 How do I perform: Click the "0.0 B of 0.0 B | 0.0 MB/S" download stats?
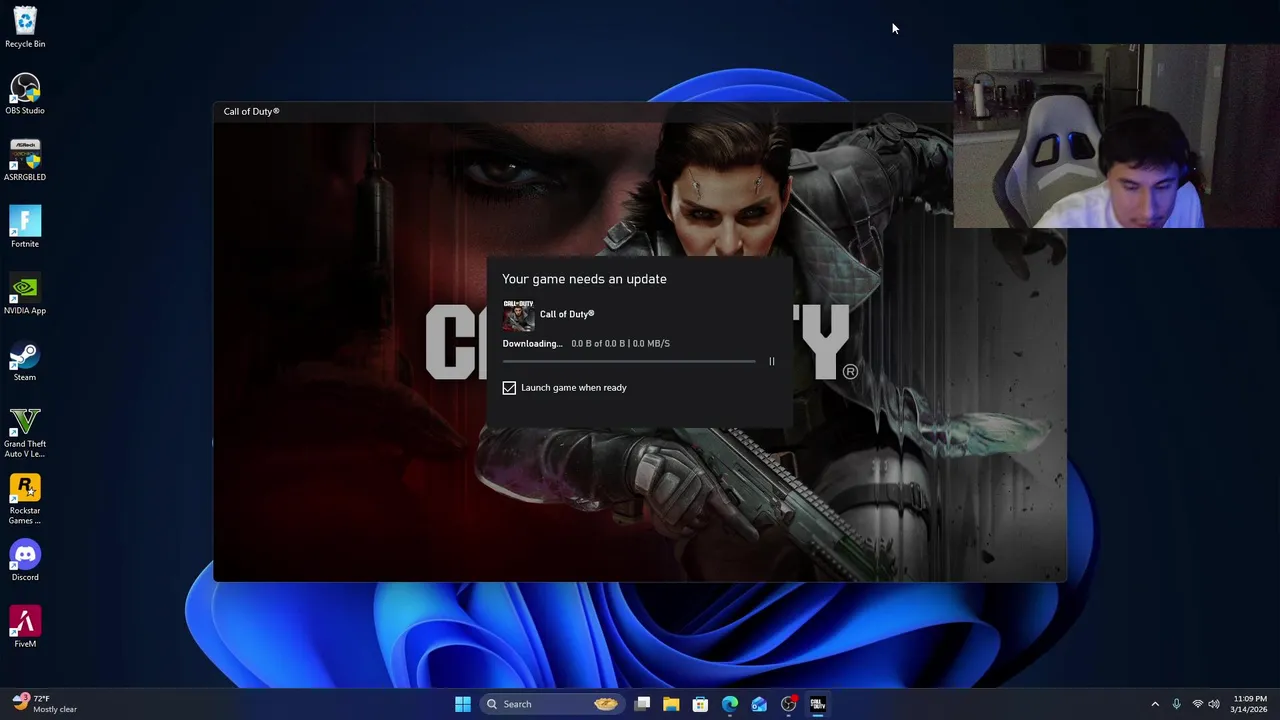(620, 344)
